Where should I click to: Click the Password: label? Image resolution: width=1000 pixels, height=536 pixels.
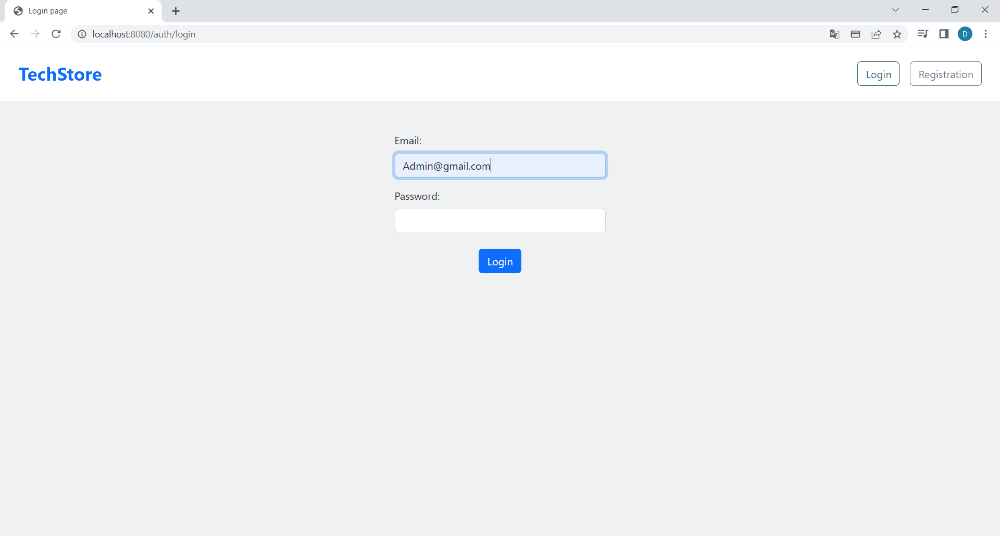click(417, 197)
